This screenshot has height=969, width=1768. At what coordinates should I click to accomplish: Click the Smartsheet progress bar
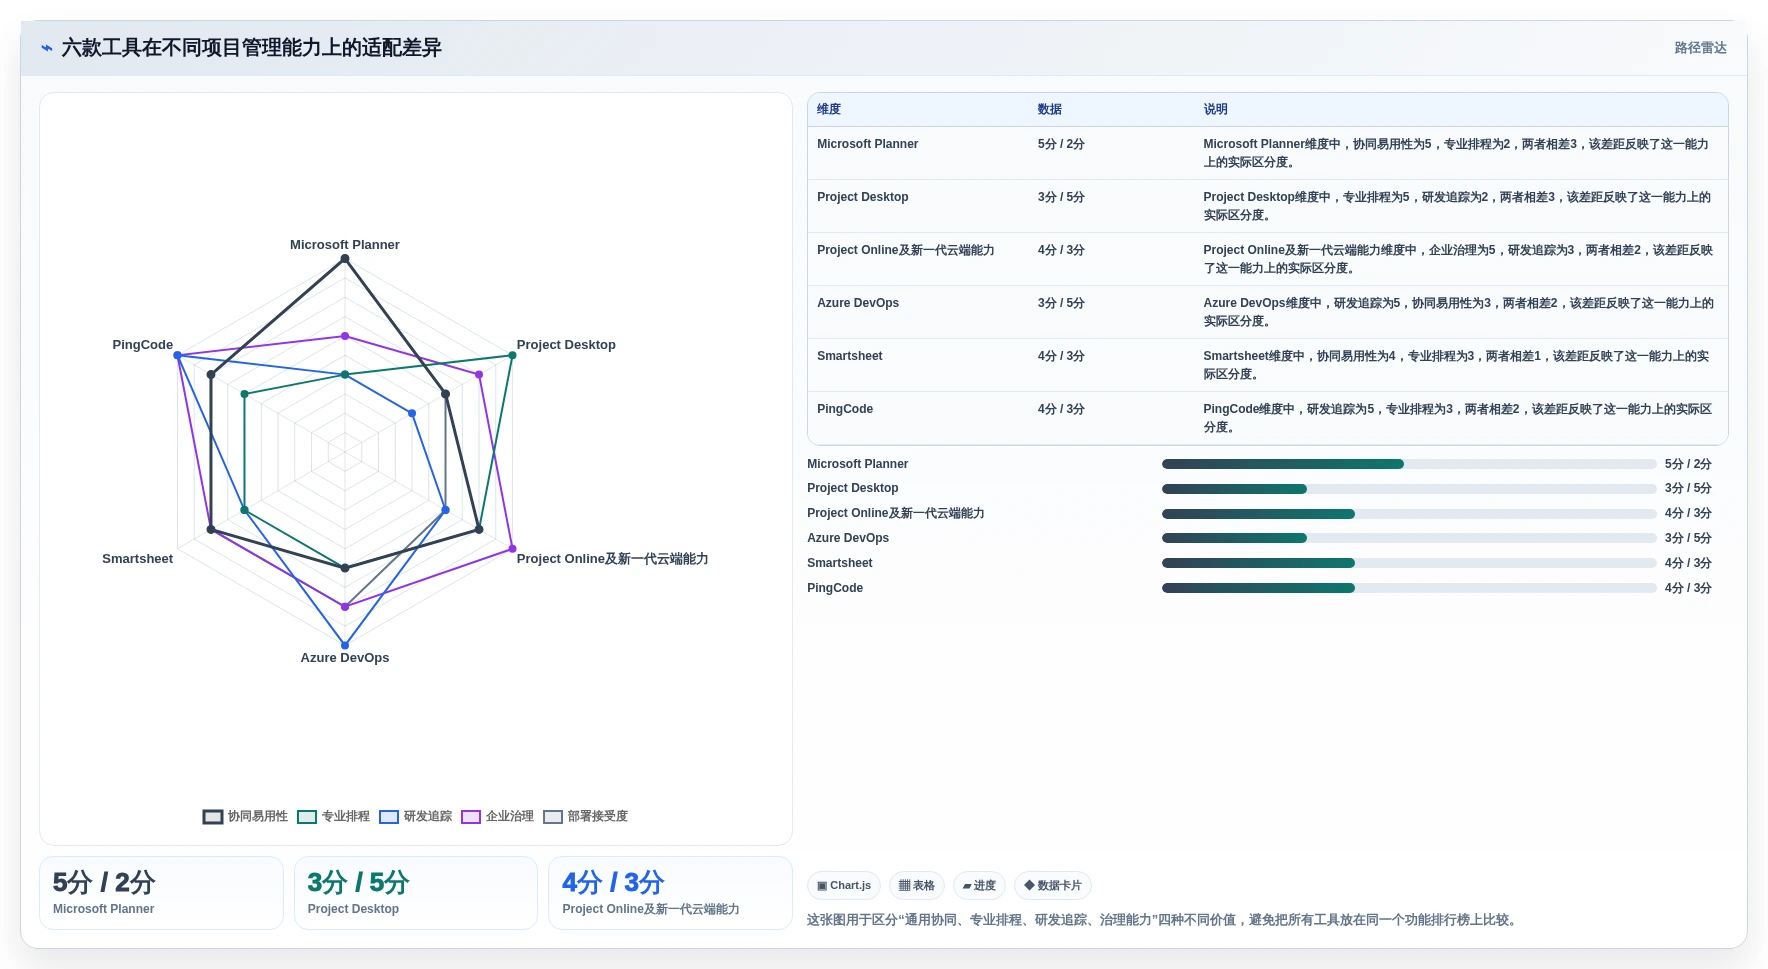(x=1409, y=563)
